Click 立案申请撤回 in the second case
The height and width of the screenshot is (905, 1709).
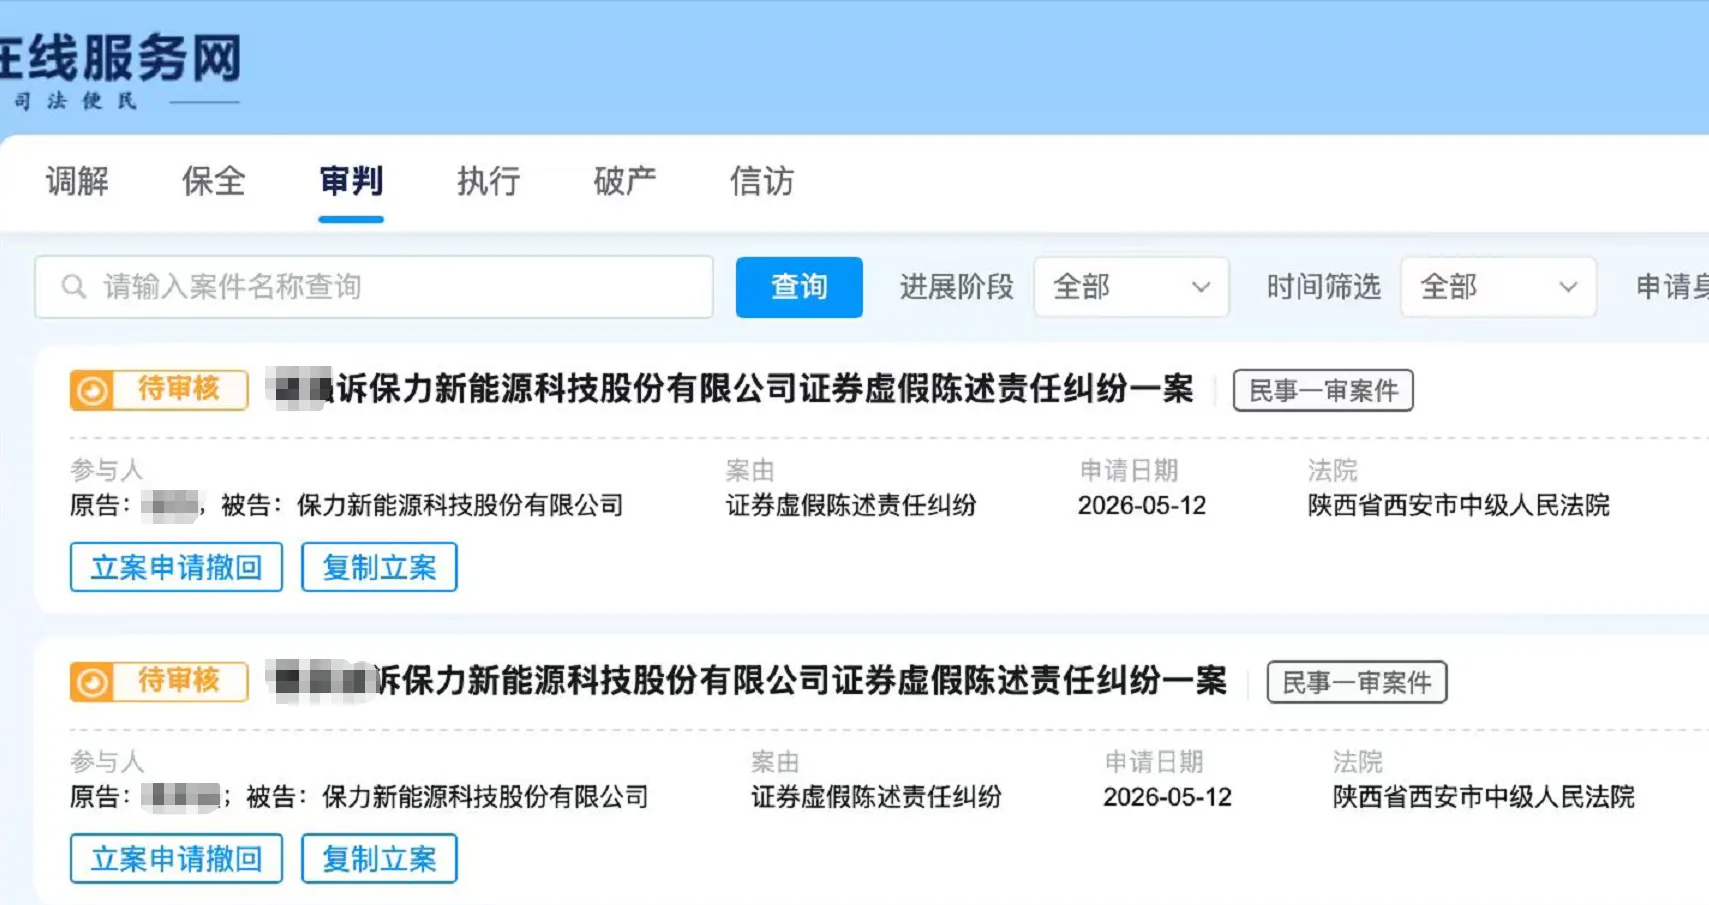[x=176, y=858]
